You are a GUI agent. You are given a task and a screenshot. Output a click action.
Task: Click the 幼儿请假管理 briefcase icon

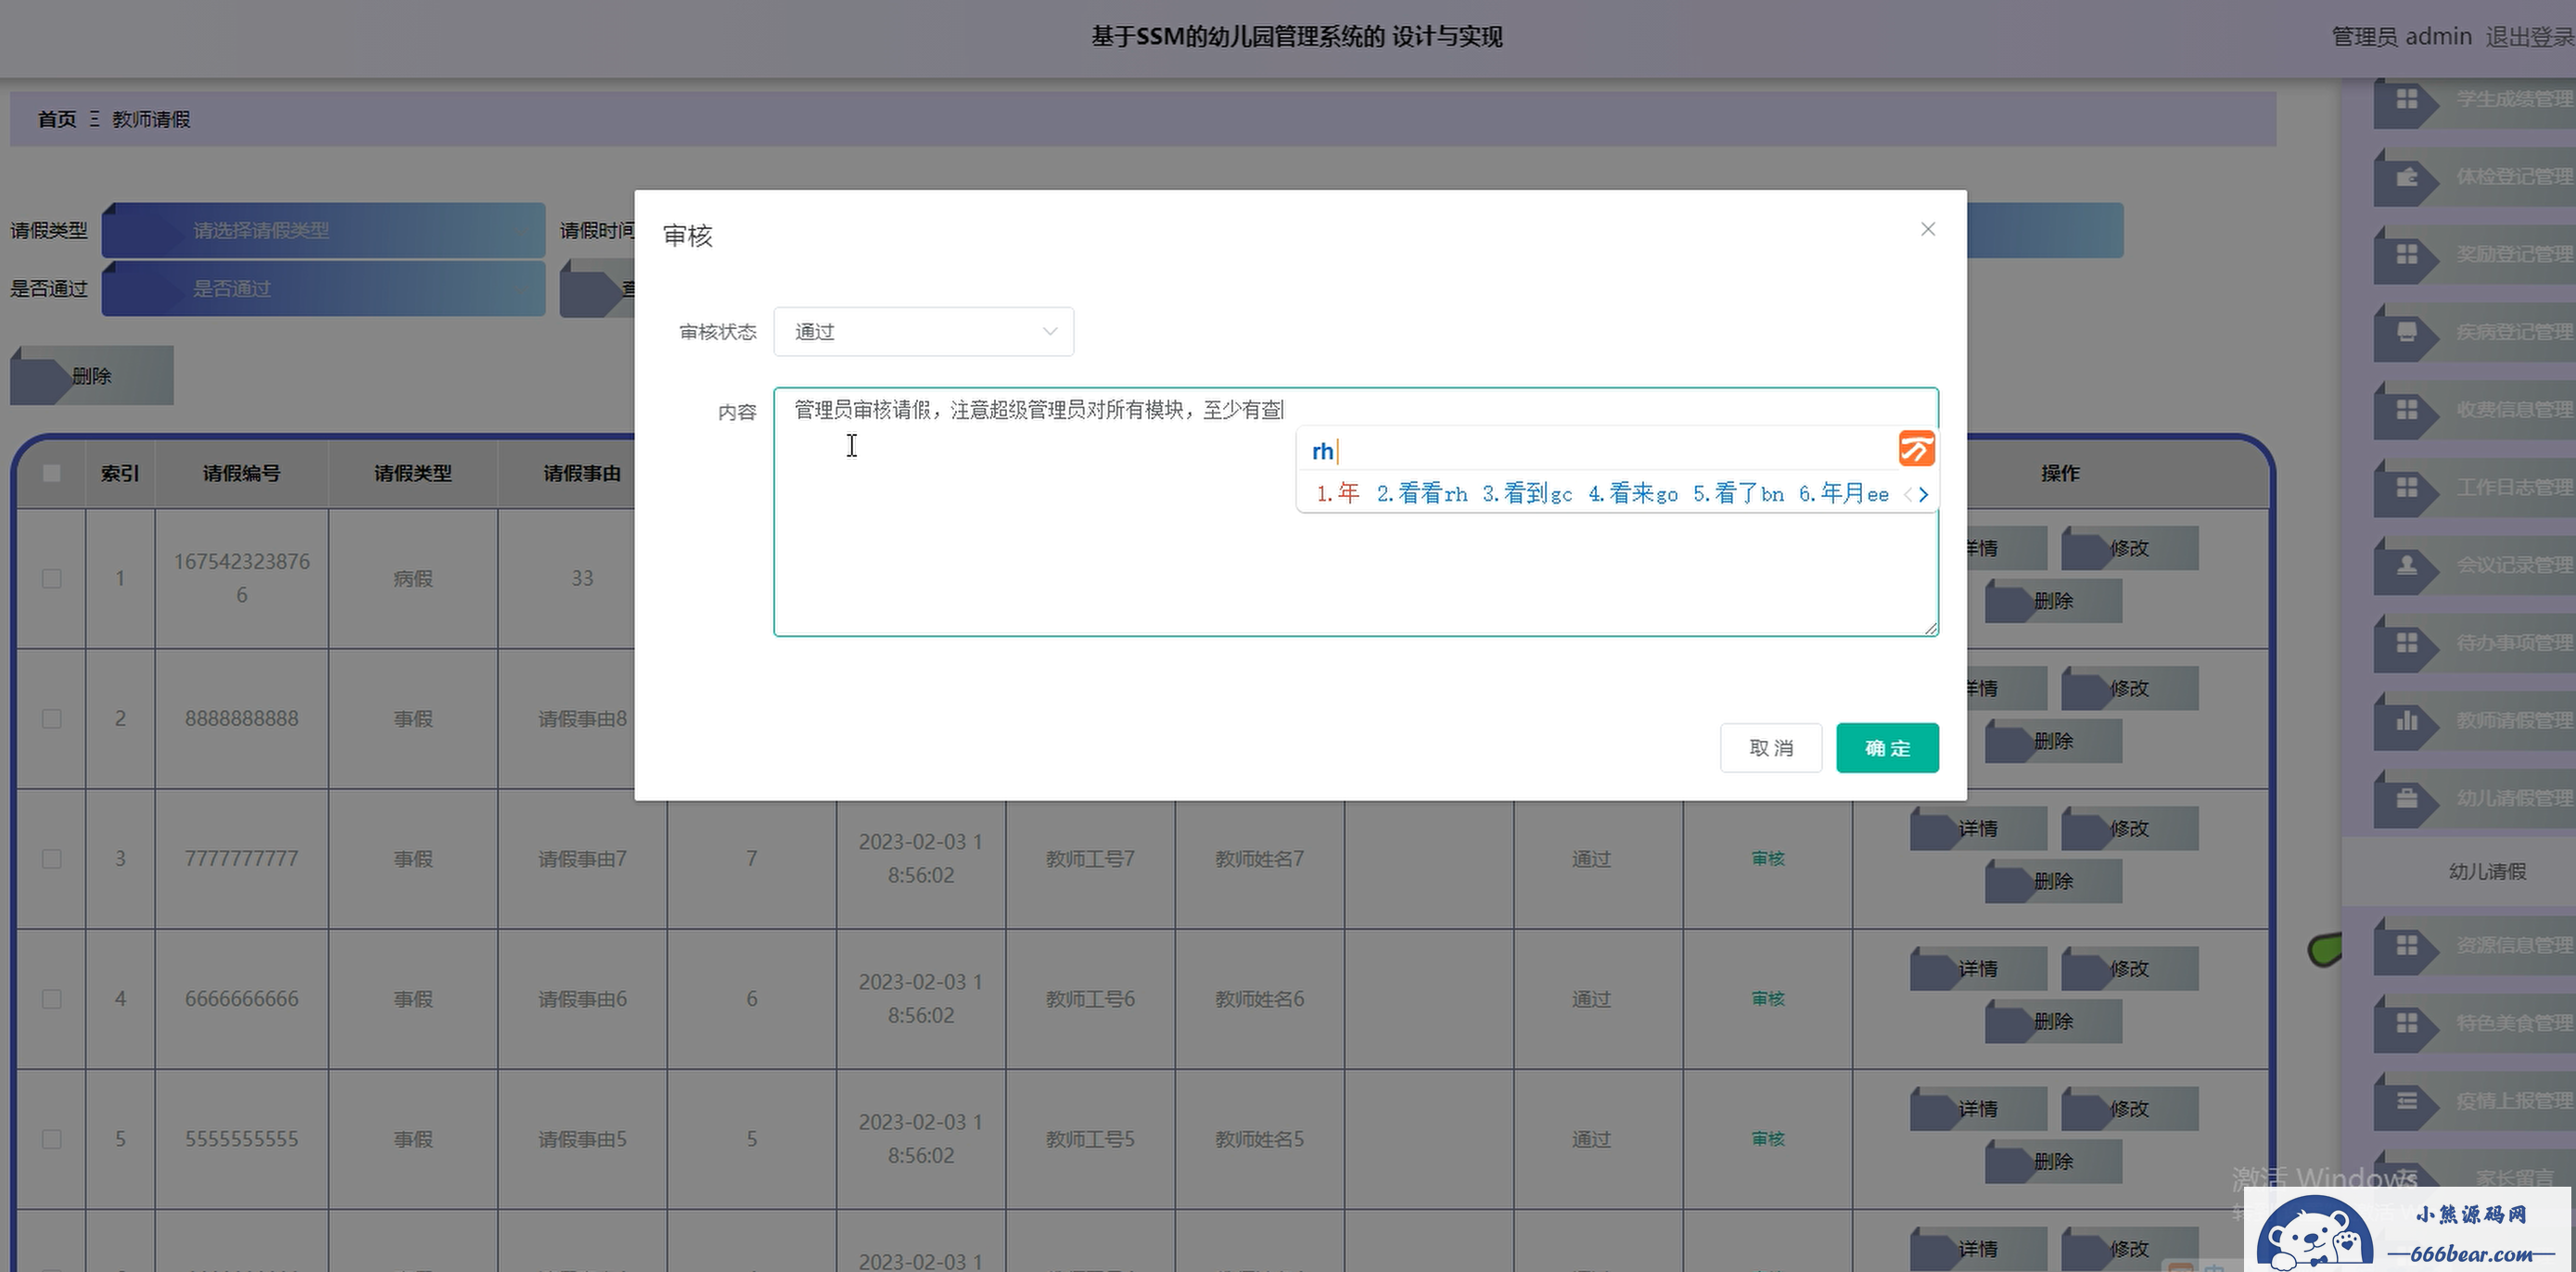click(2406, 798)
